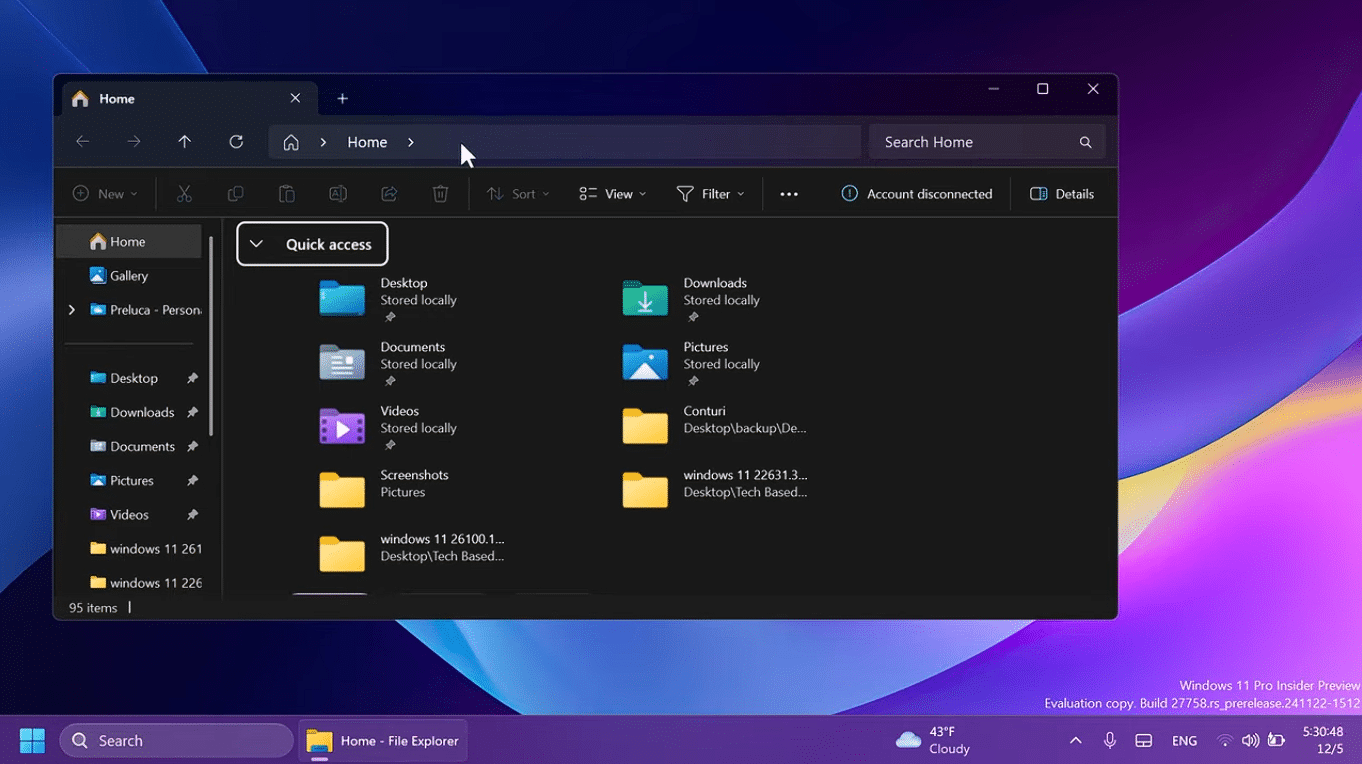The image size is (1362, 764).
Task: Click the chevron before Home in breadcrumb
Action: click(323, 142)
